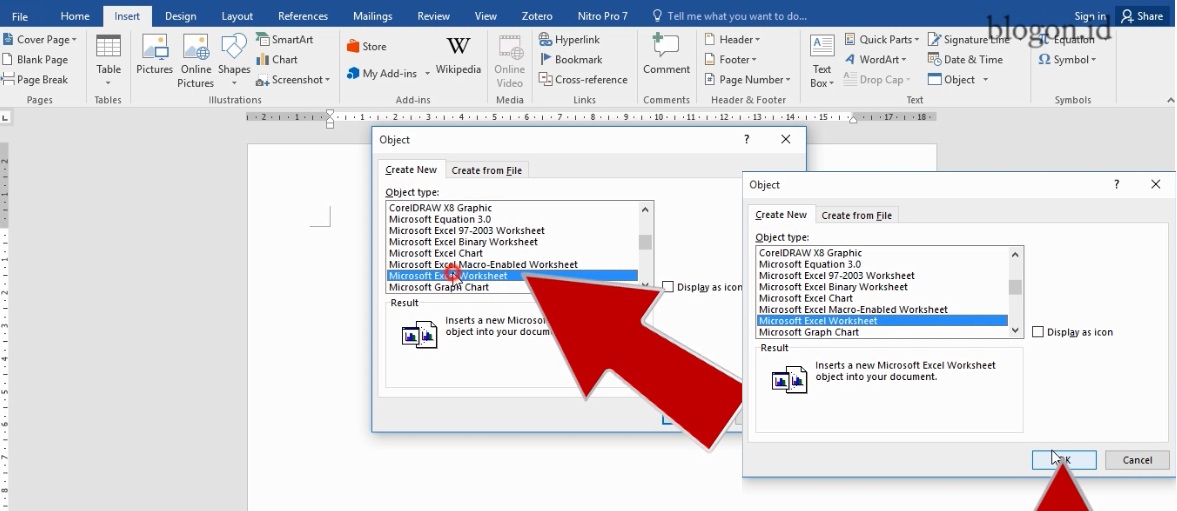Open the Office Store add-ins

pos(366,47)
